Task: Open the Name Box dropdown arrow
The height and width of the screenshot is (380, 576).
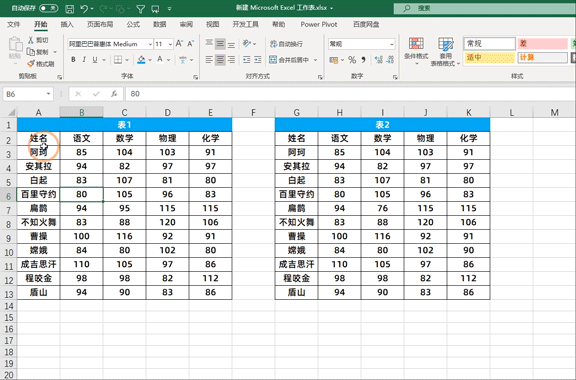Action: (48, 94)
